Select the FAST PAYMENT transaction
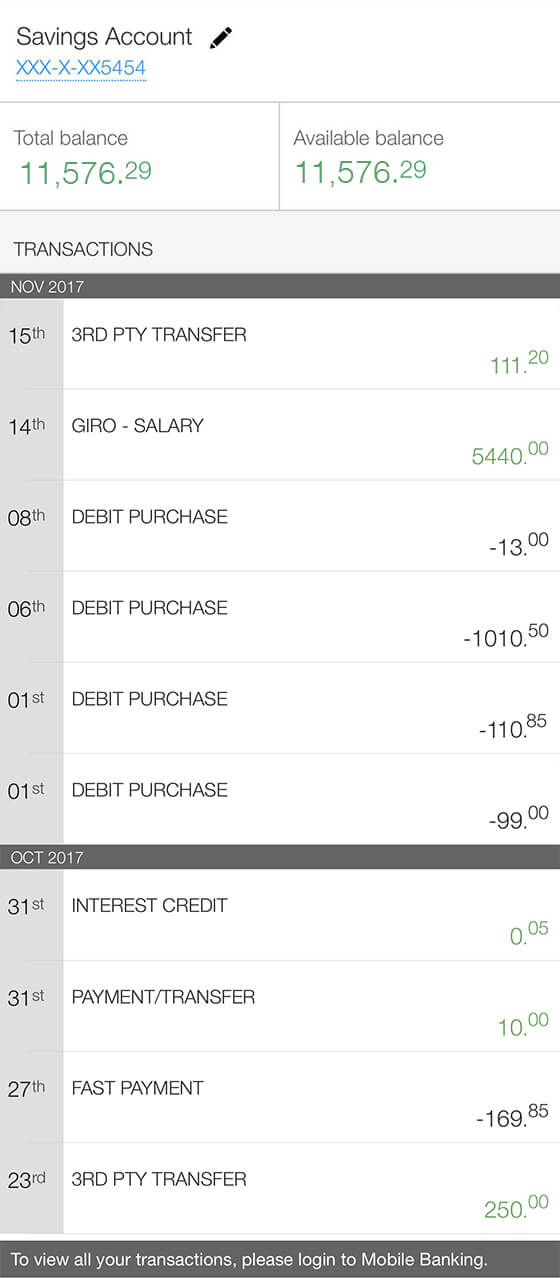Image resolution: width=560 pixels, height=1278 pixels. (280, 1097)
